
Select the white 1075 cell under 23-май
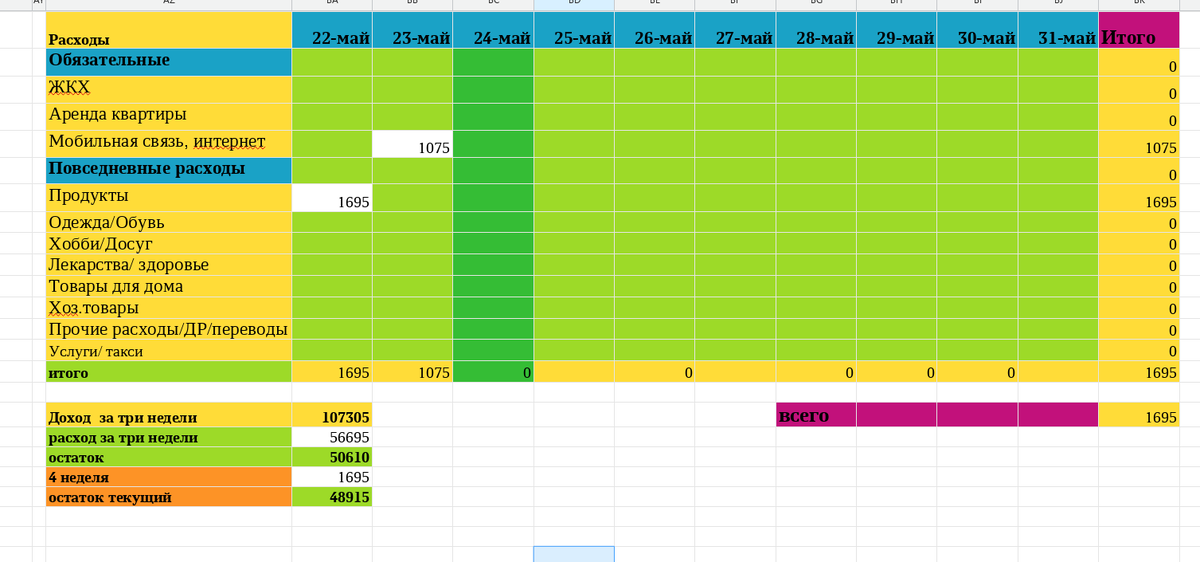point(412,144)
